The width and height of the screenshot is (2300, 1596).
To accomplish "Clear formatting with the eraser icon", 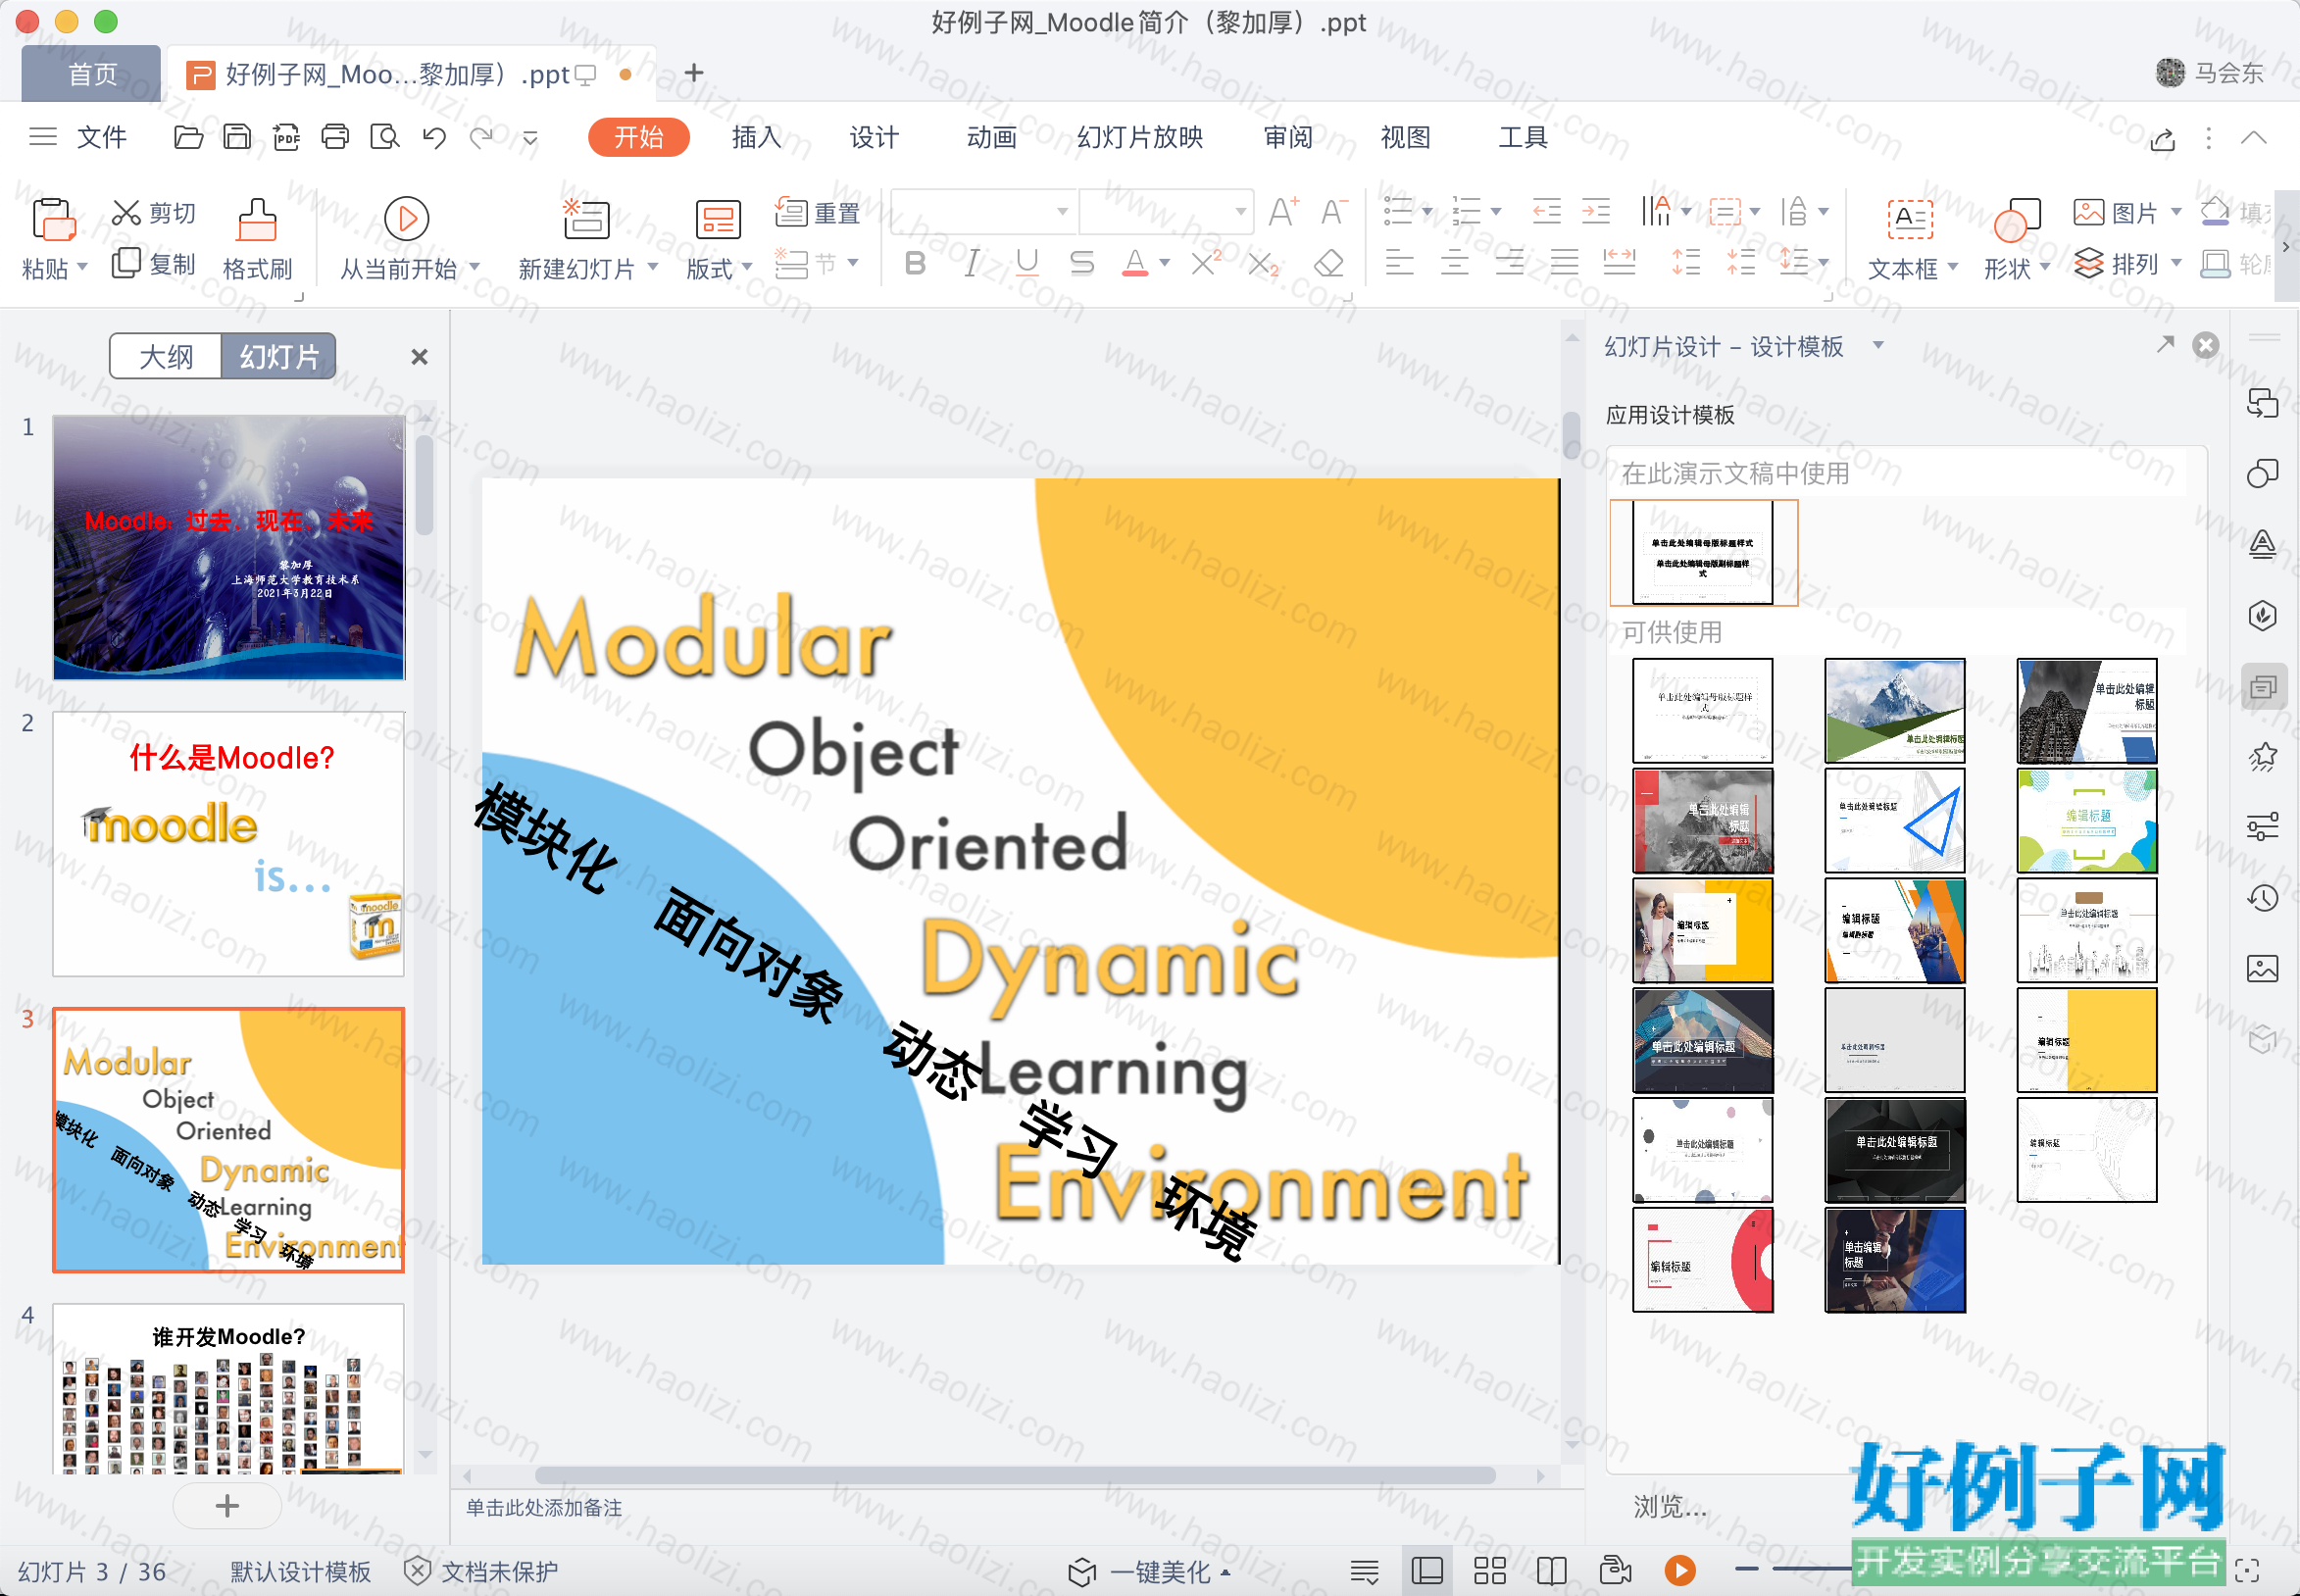I will (x=1328, y=263).
